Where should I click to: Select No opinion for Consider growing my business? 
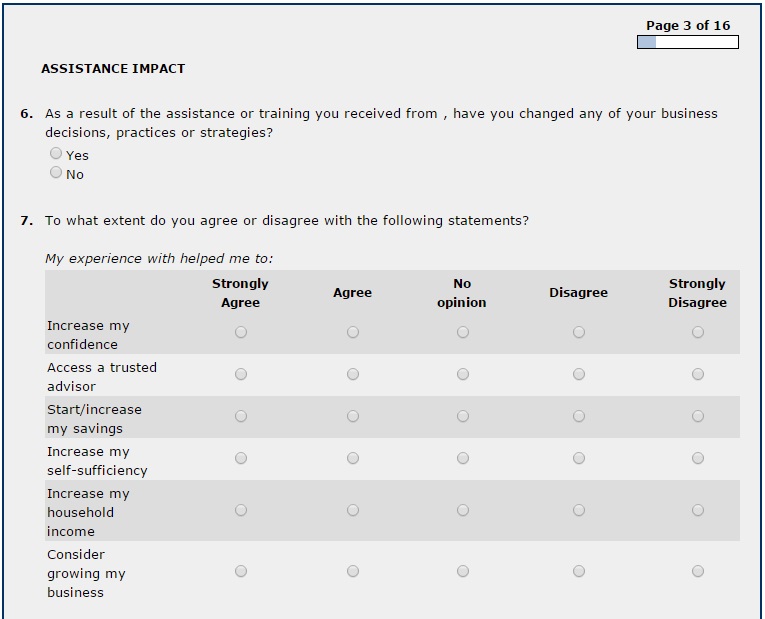463,572
